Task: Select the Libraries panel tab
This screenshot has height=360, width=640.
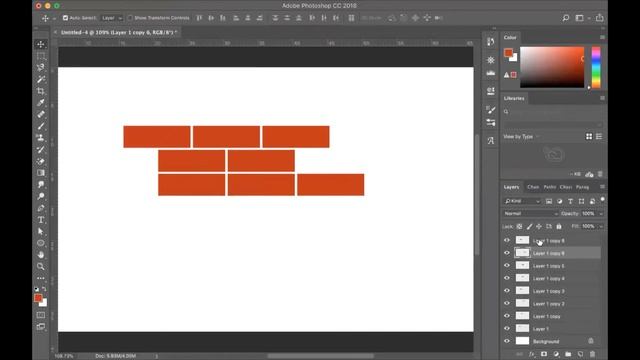Action: coord(514,98)
